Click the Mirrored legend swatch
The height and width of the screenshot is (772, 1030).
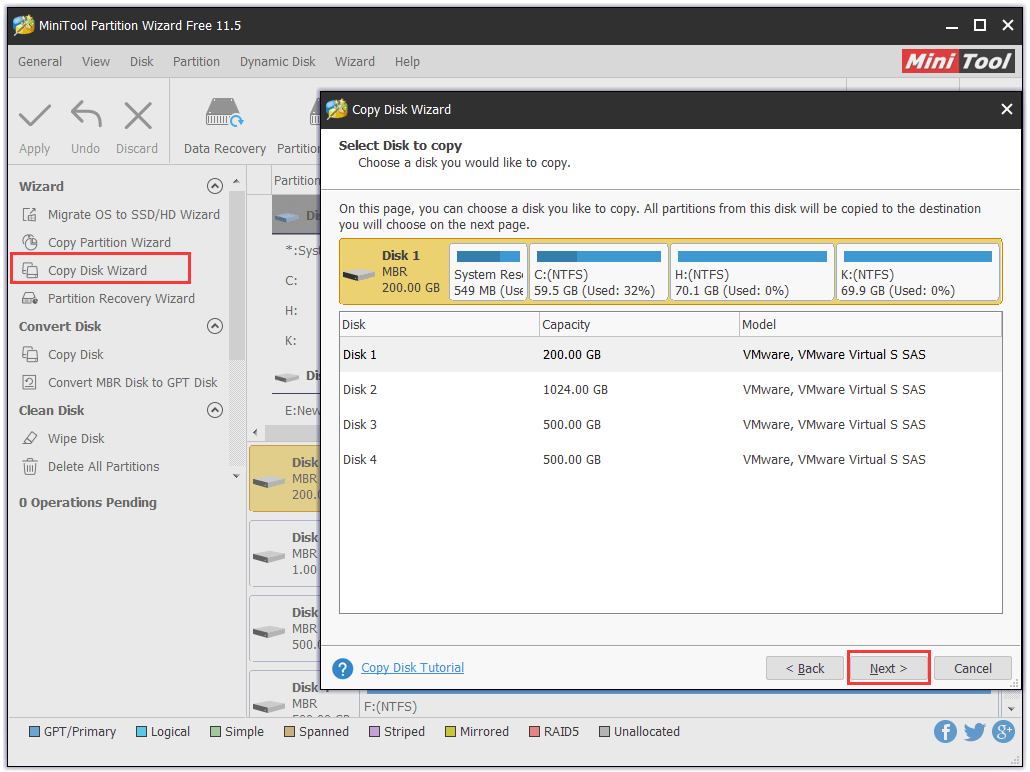[x=451, y=733]
